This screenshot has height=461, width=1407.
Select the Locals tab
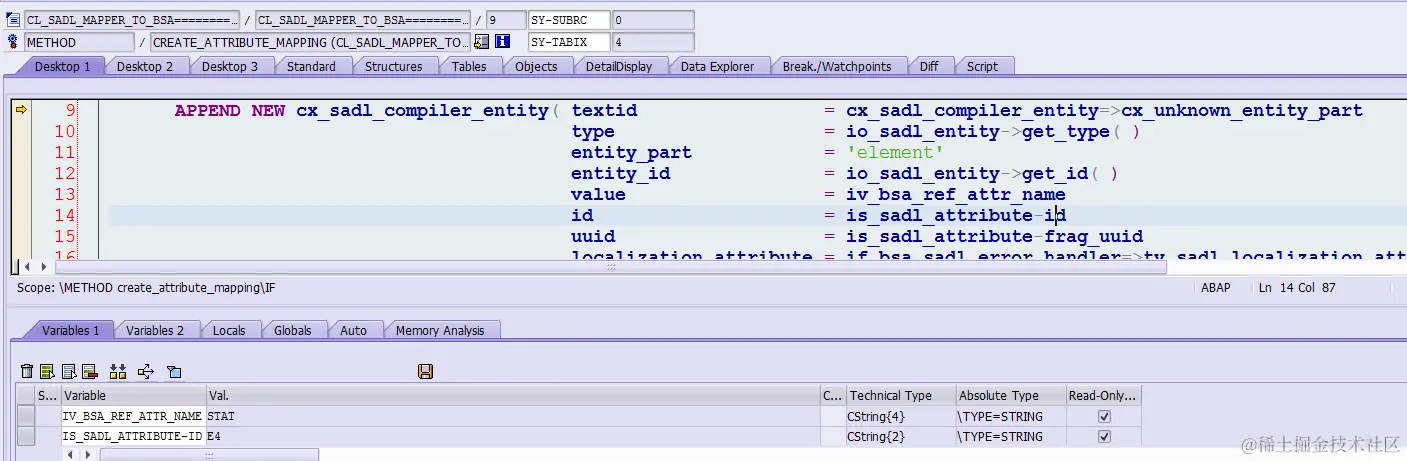(x=229, y=330)
